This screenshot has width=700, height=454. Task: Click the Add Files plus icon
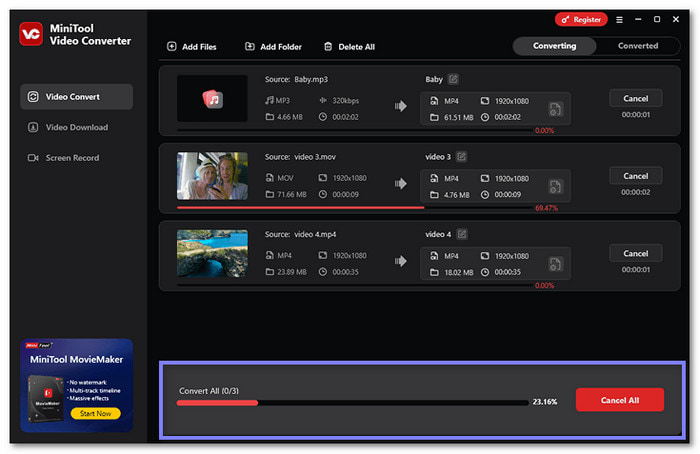[172, 46]
